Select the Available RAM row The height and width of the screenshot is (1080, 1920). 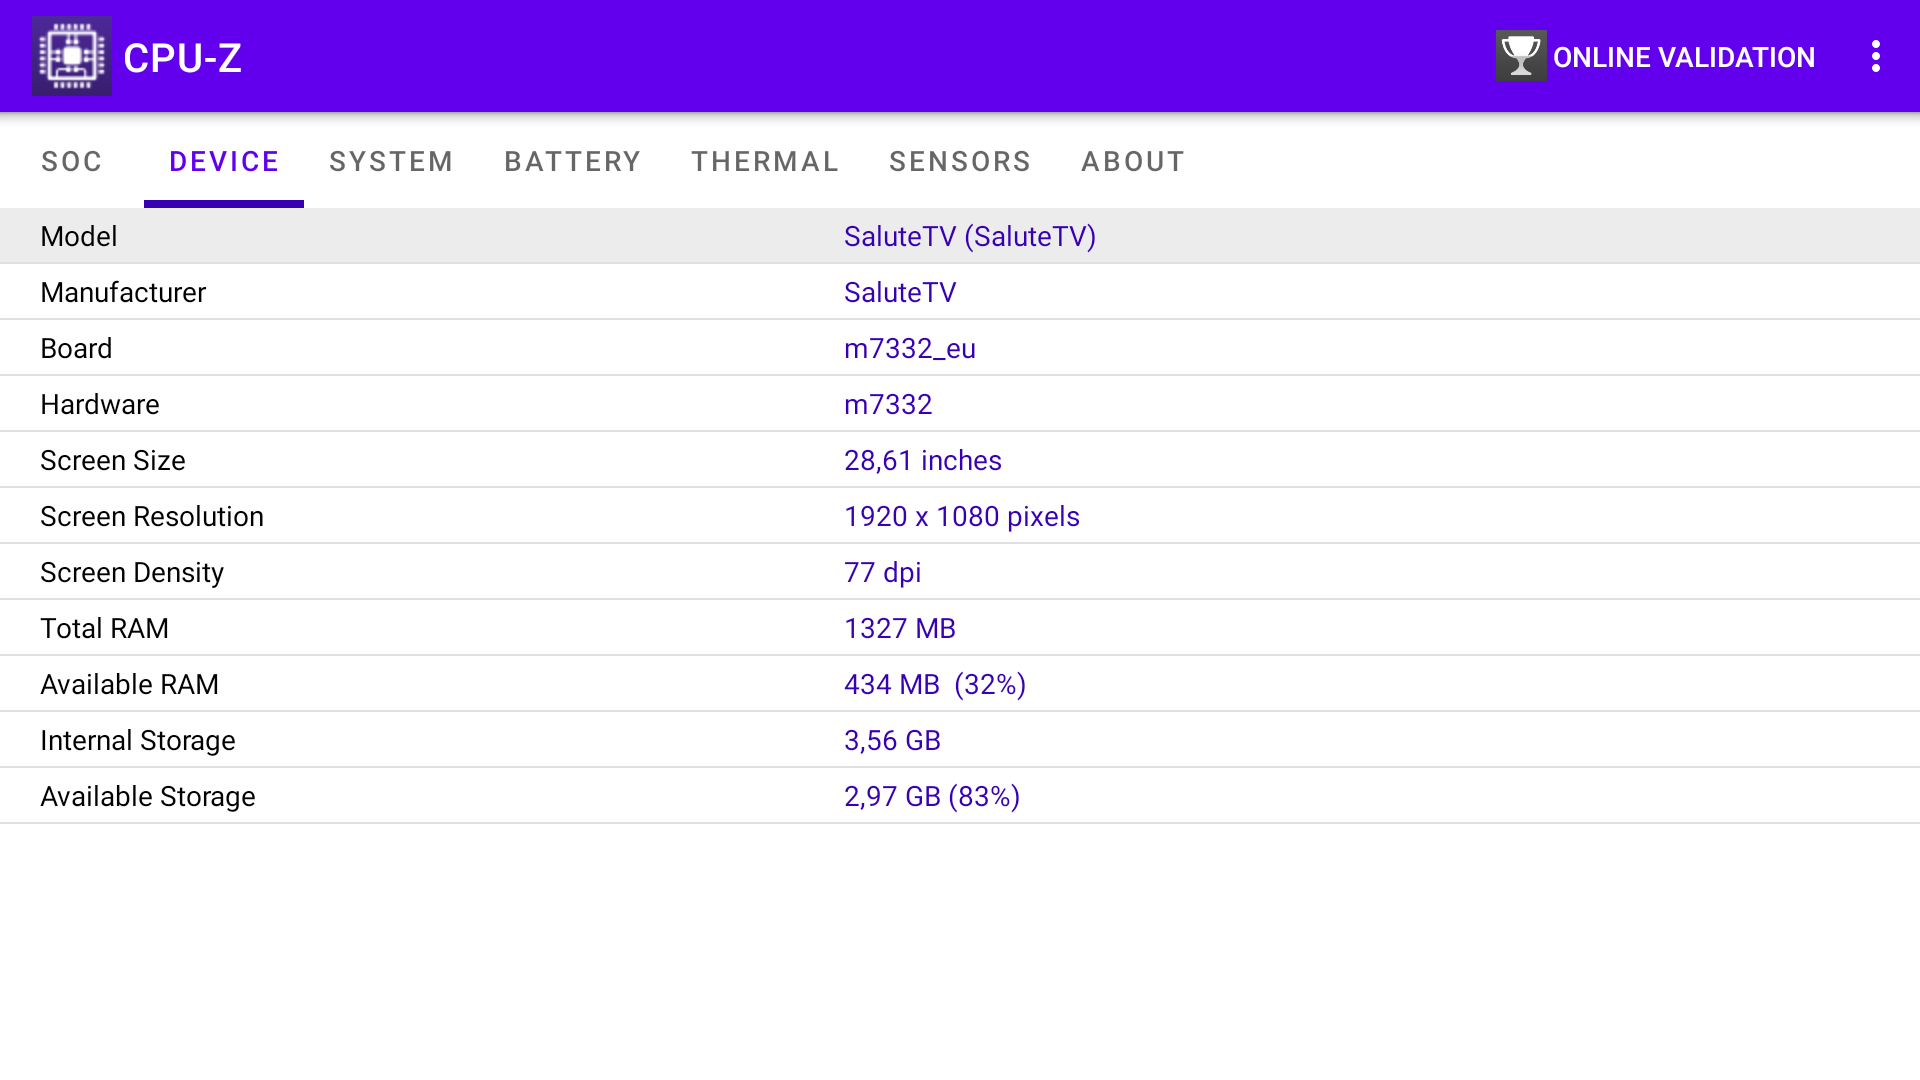tap(960, 684)
